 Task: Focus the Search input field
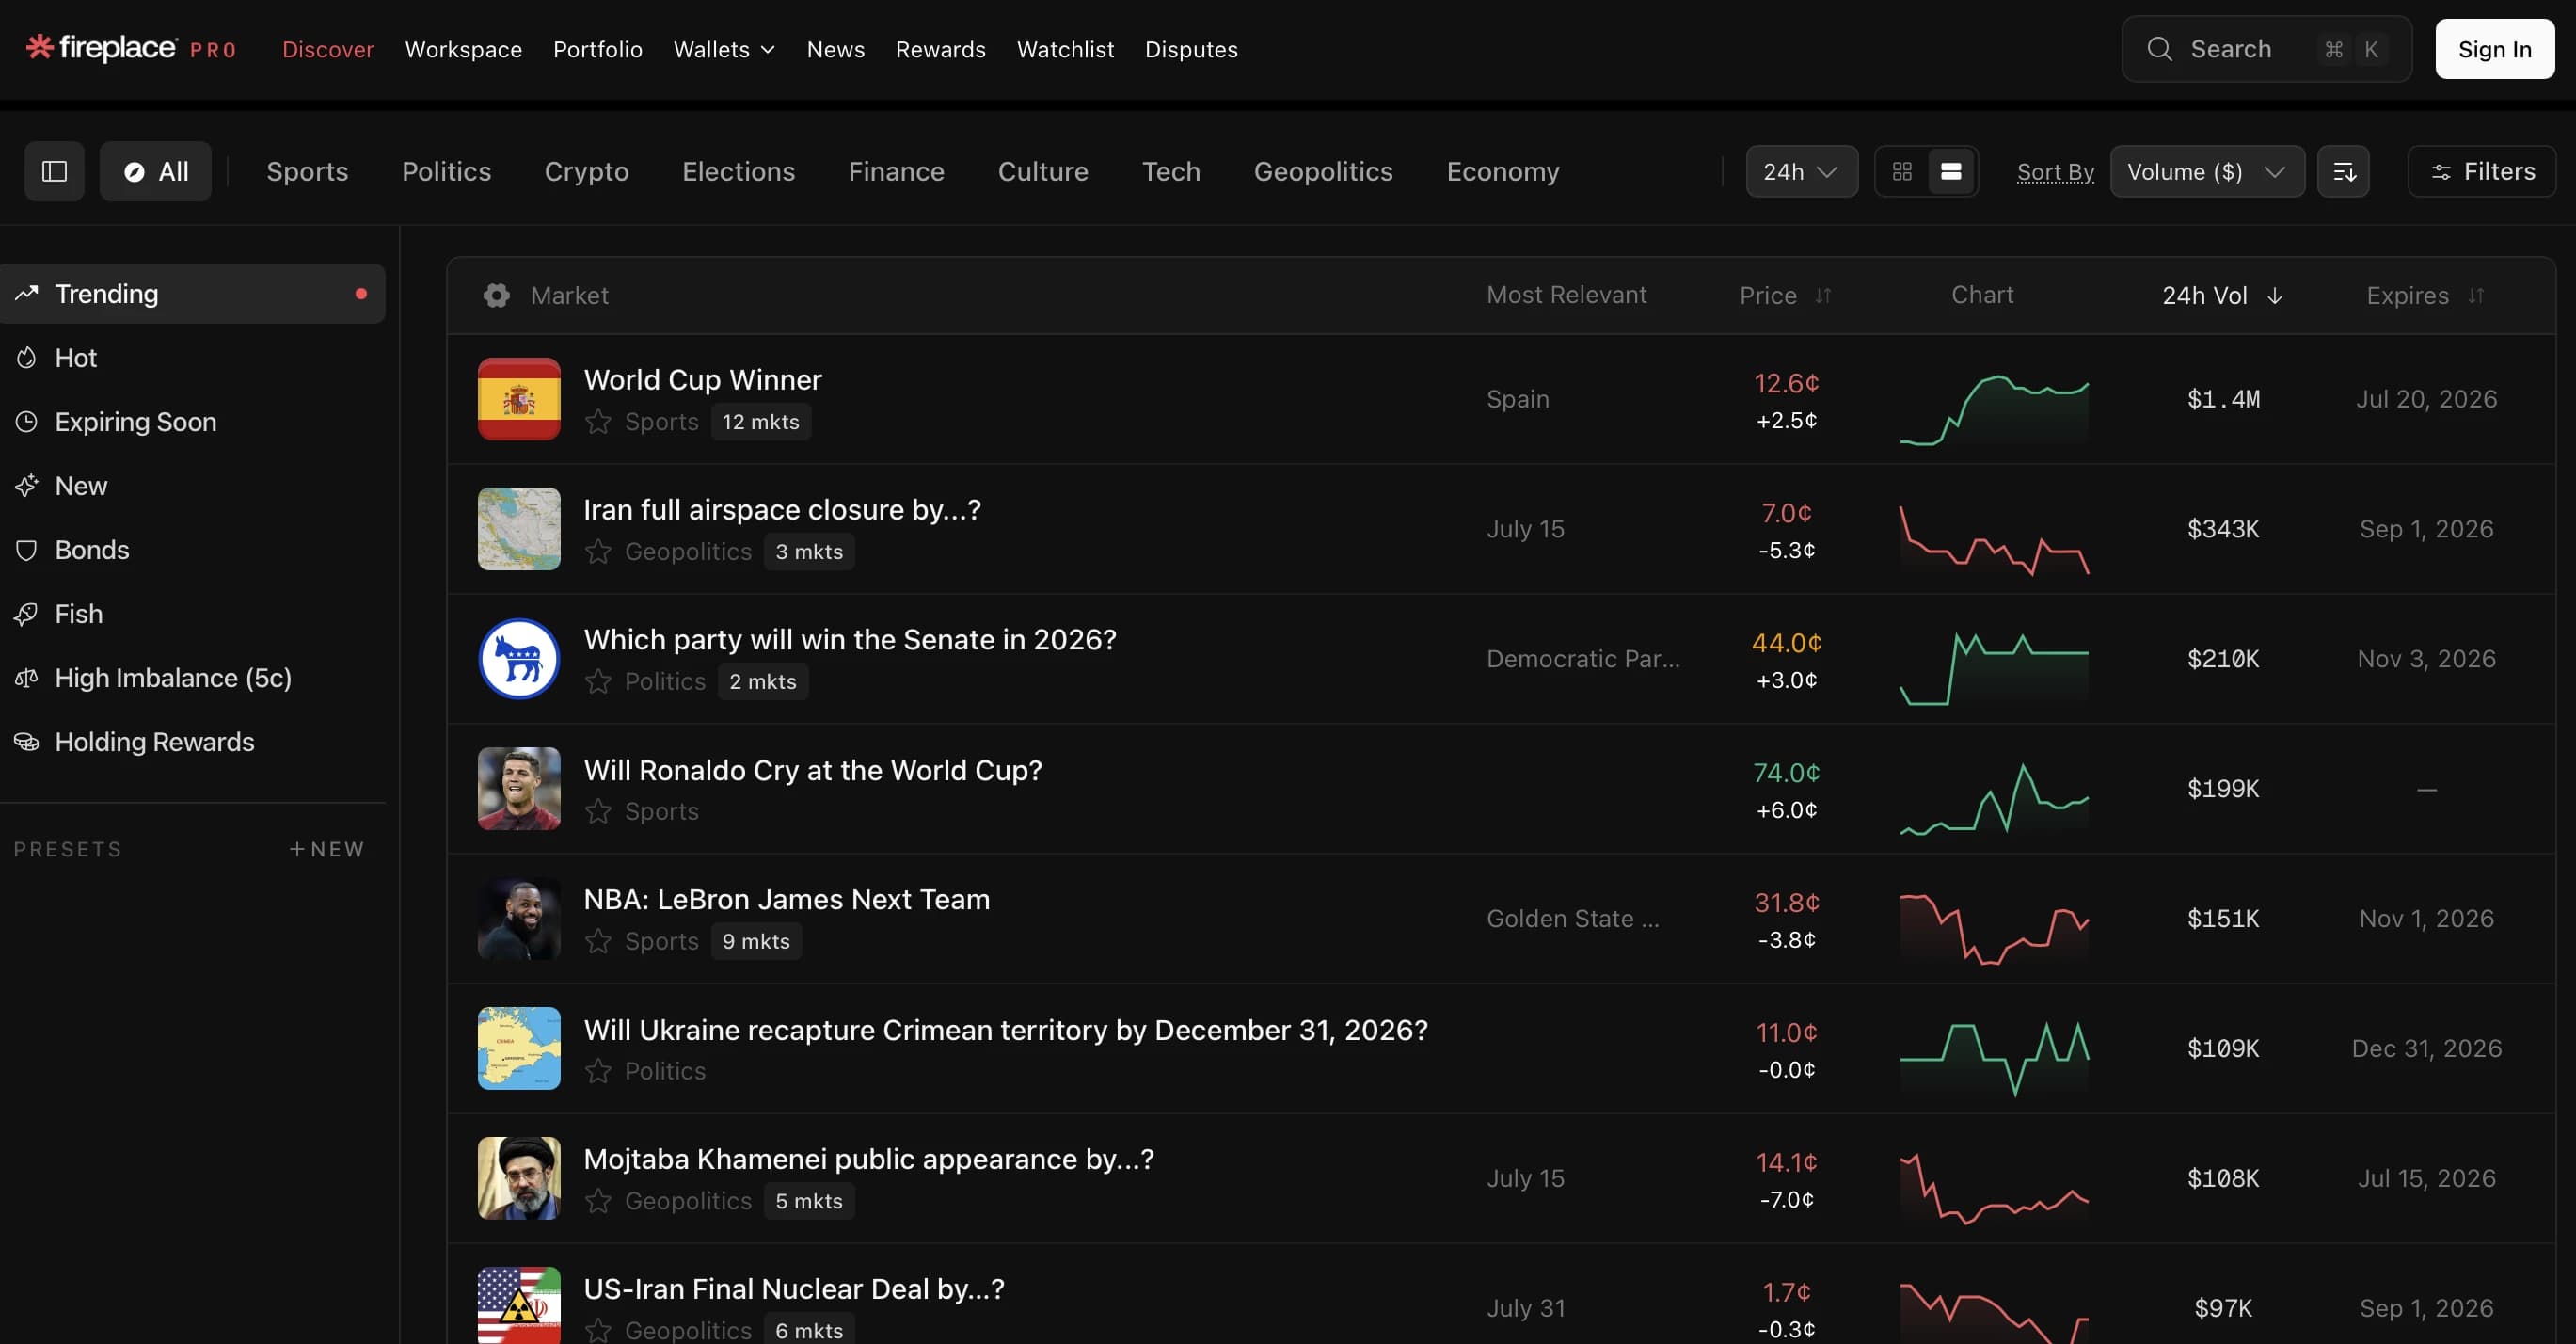click(2266, 48)
